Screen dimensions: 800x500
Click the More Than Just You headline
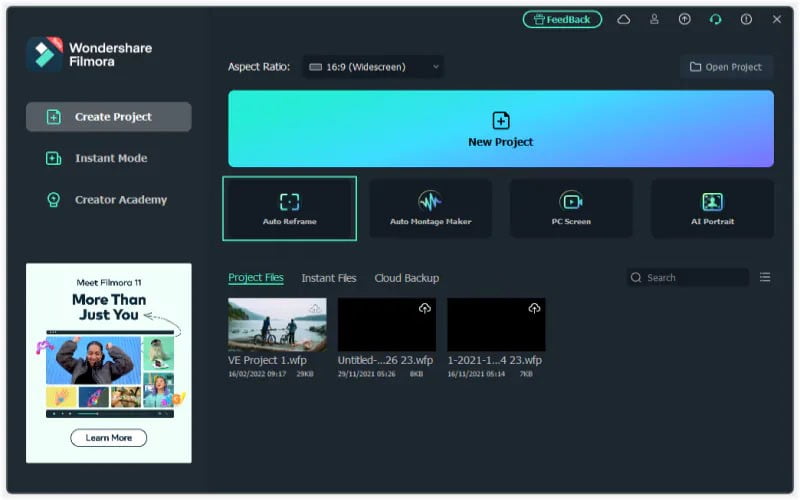point(109,307)
